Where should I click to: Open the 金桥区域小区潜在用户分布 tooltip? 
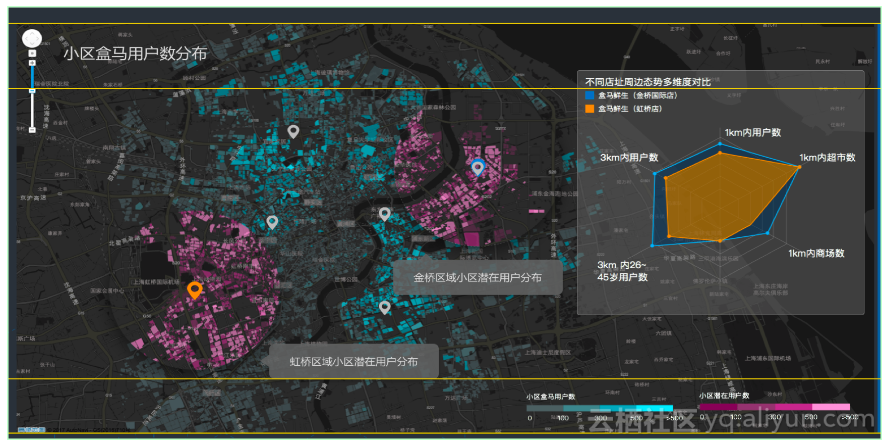477,277
